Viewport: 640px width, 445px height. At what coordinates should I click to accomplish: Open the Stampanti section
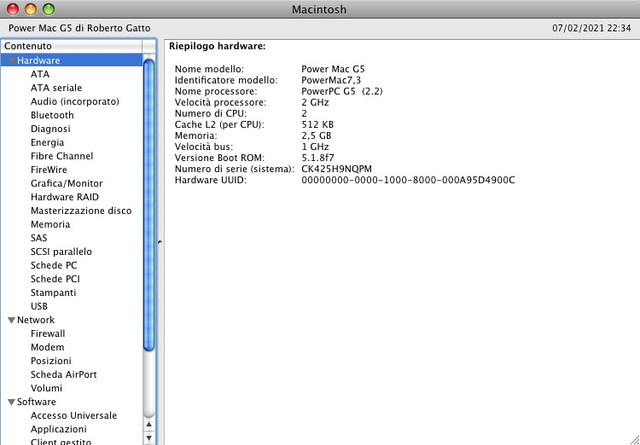click(x=53, y=293)
